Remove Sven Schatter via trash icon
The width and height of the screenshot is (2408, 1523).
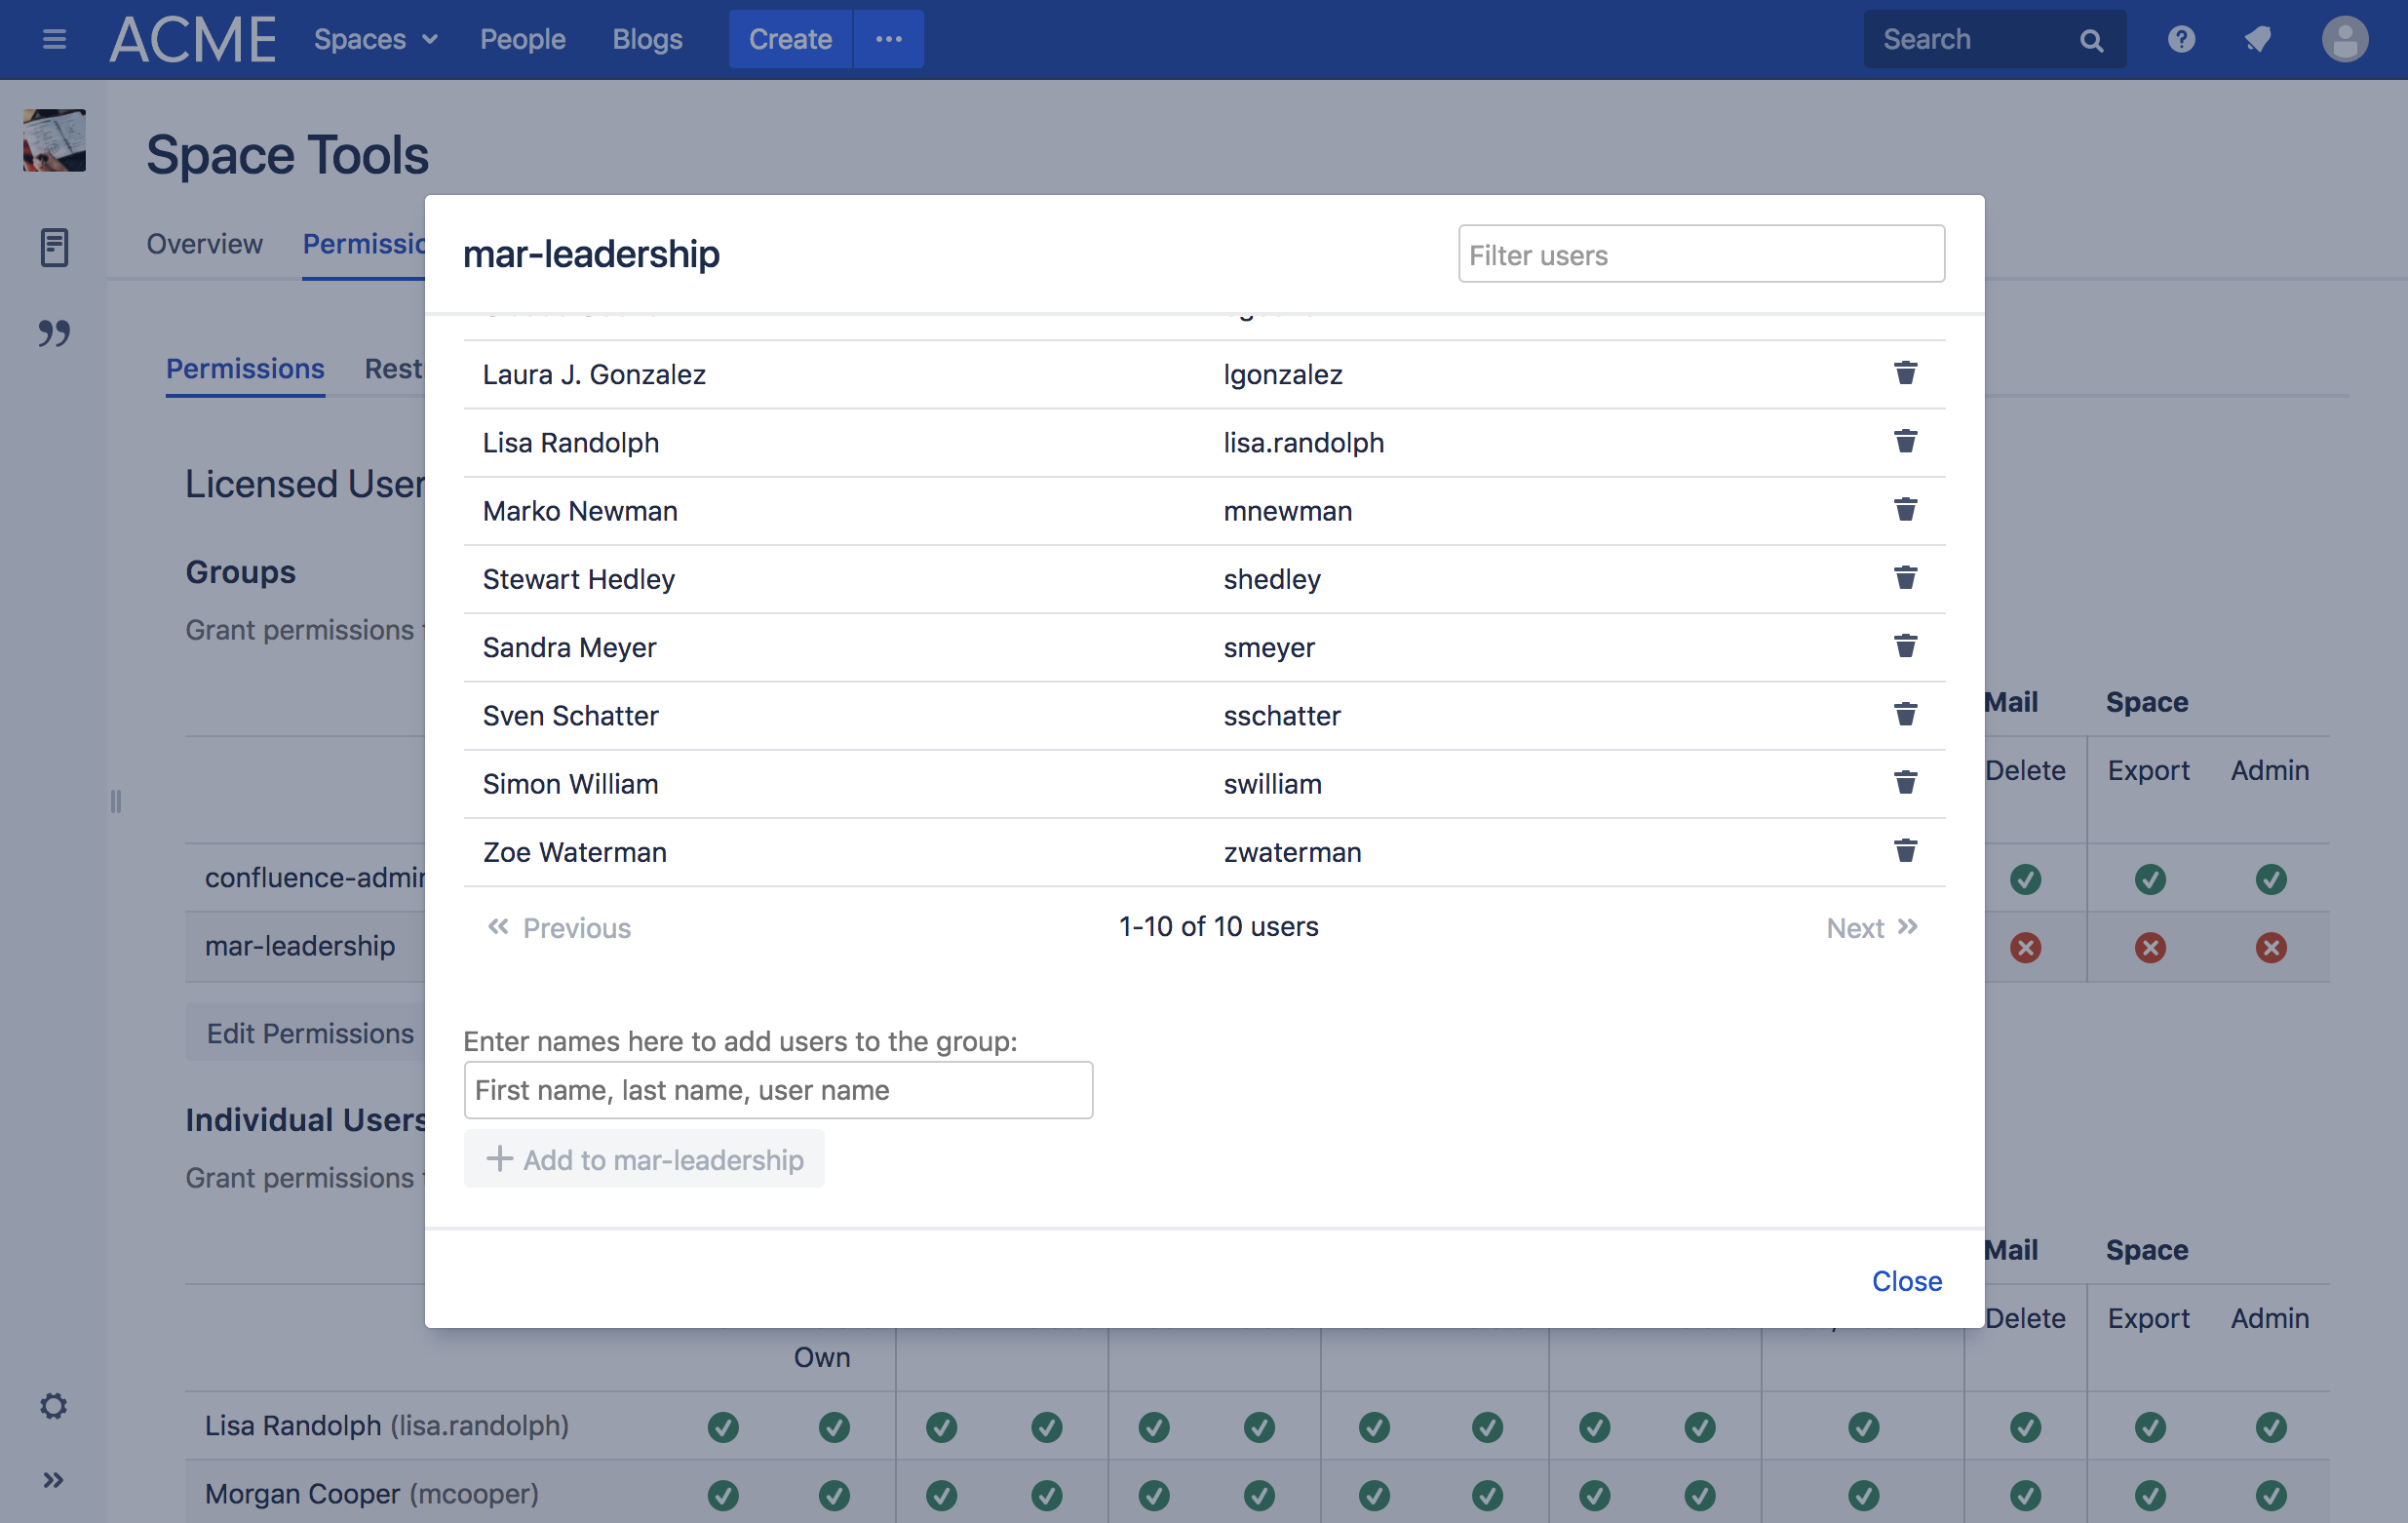[x=1904, y=714]
